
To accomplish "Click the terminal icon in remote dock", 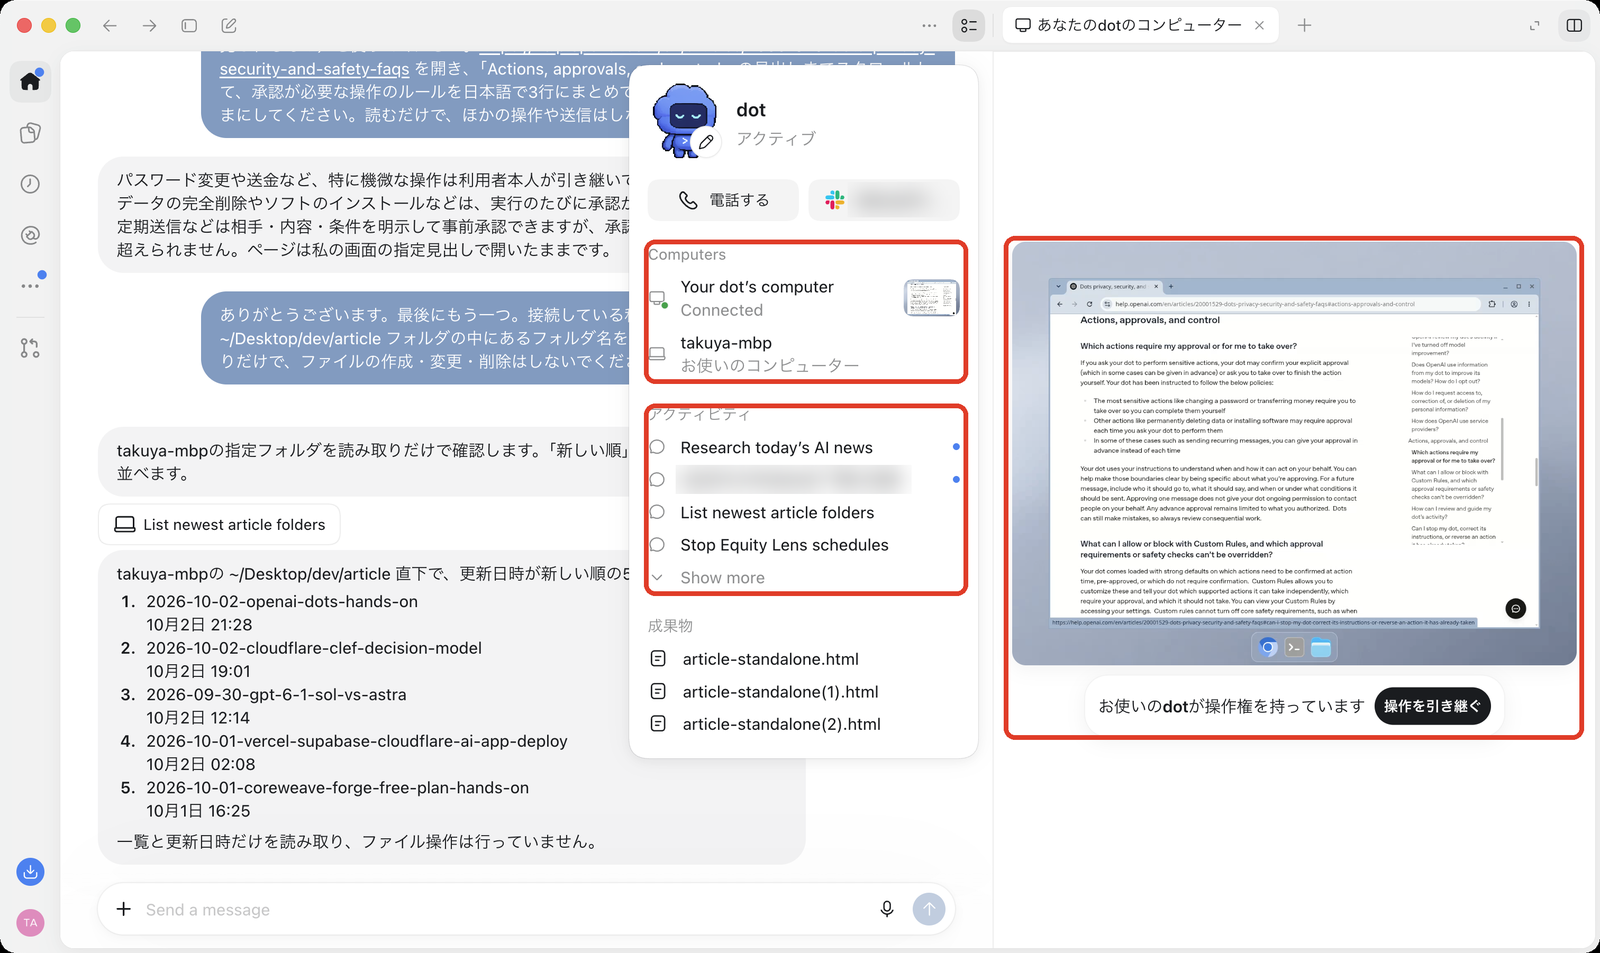I will (1294, 647).
